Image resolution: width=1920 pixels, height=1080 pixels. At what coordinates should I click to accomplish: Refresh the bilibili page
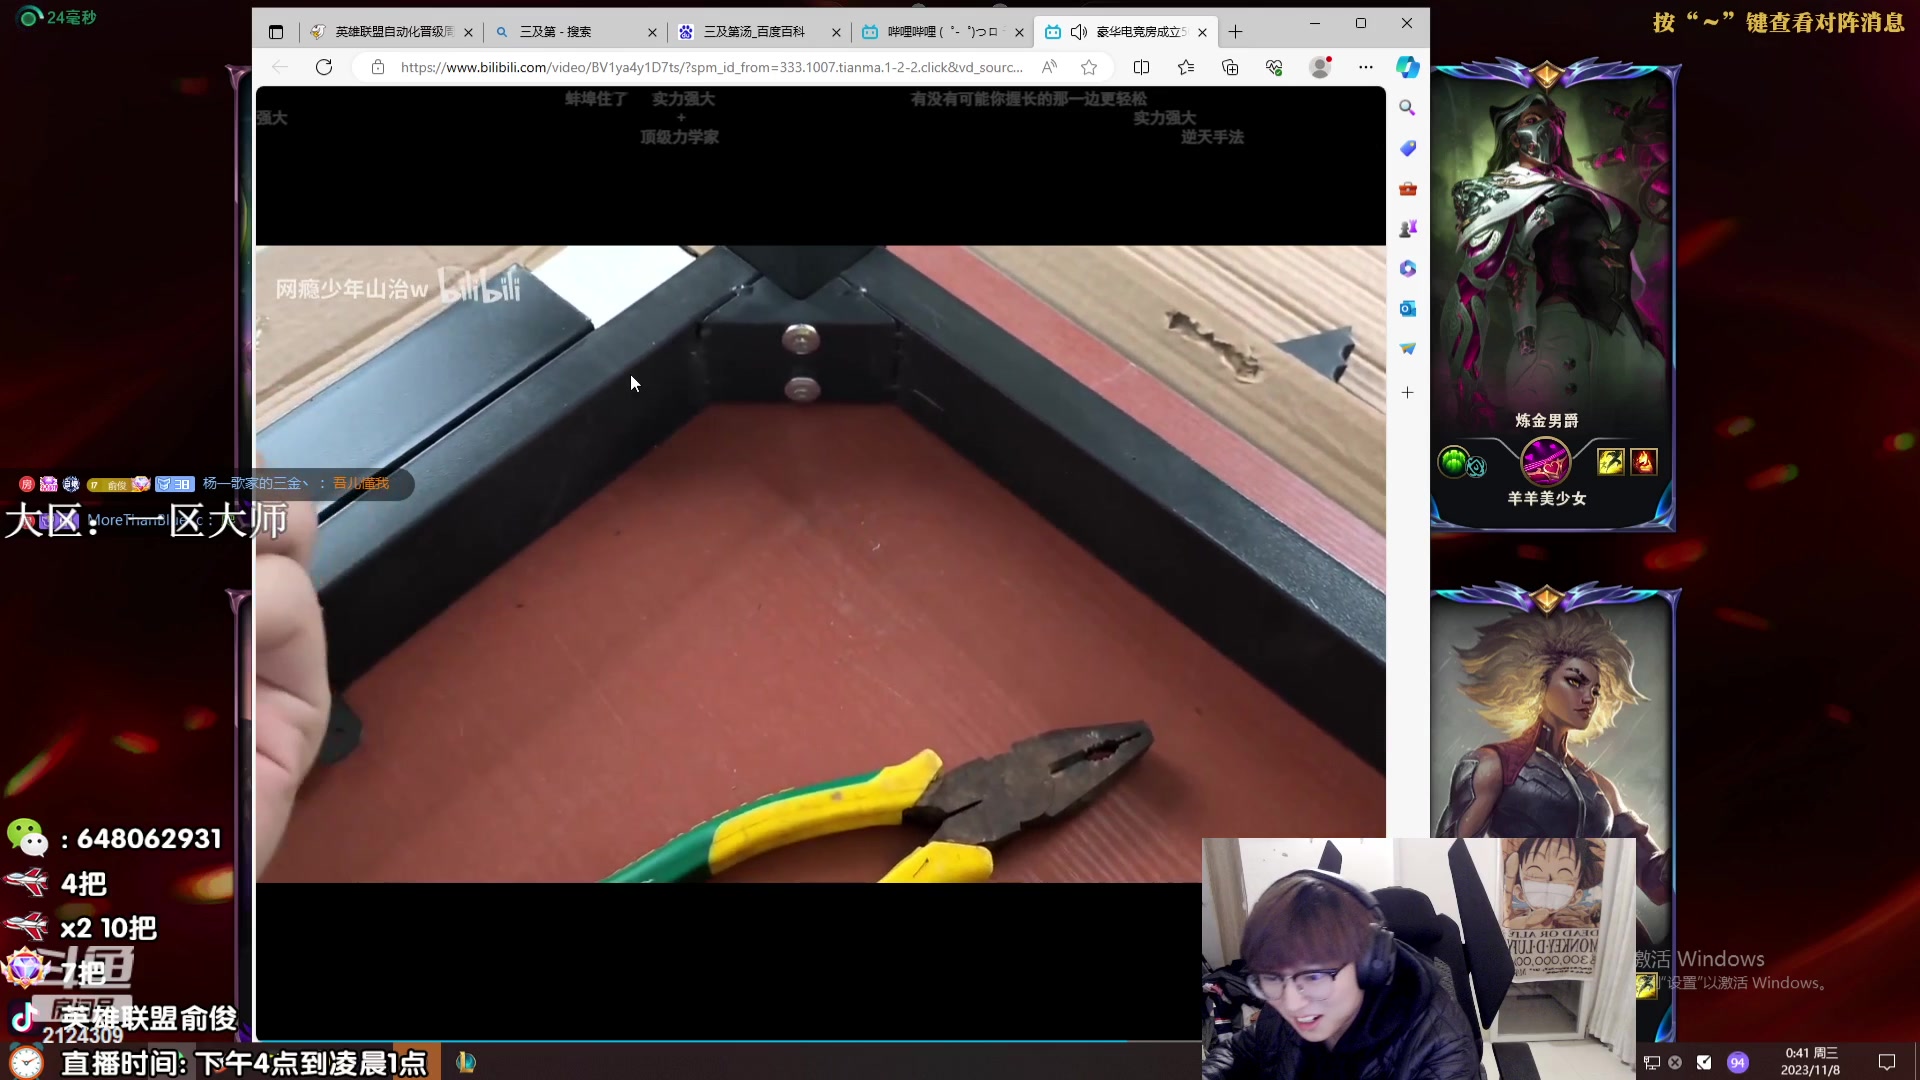324,67
